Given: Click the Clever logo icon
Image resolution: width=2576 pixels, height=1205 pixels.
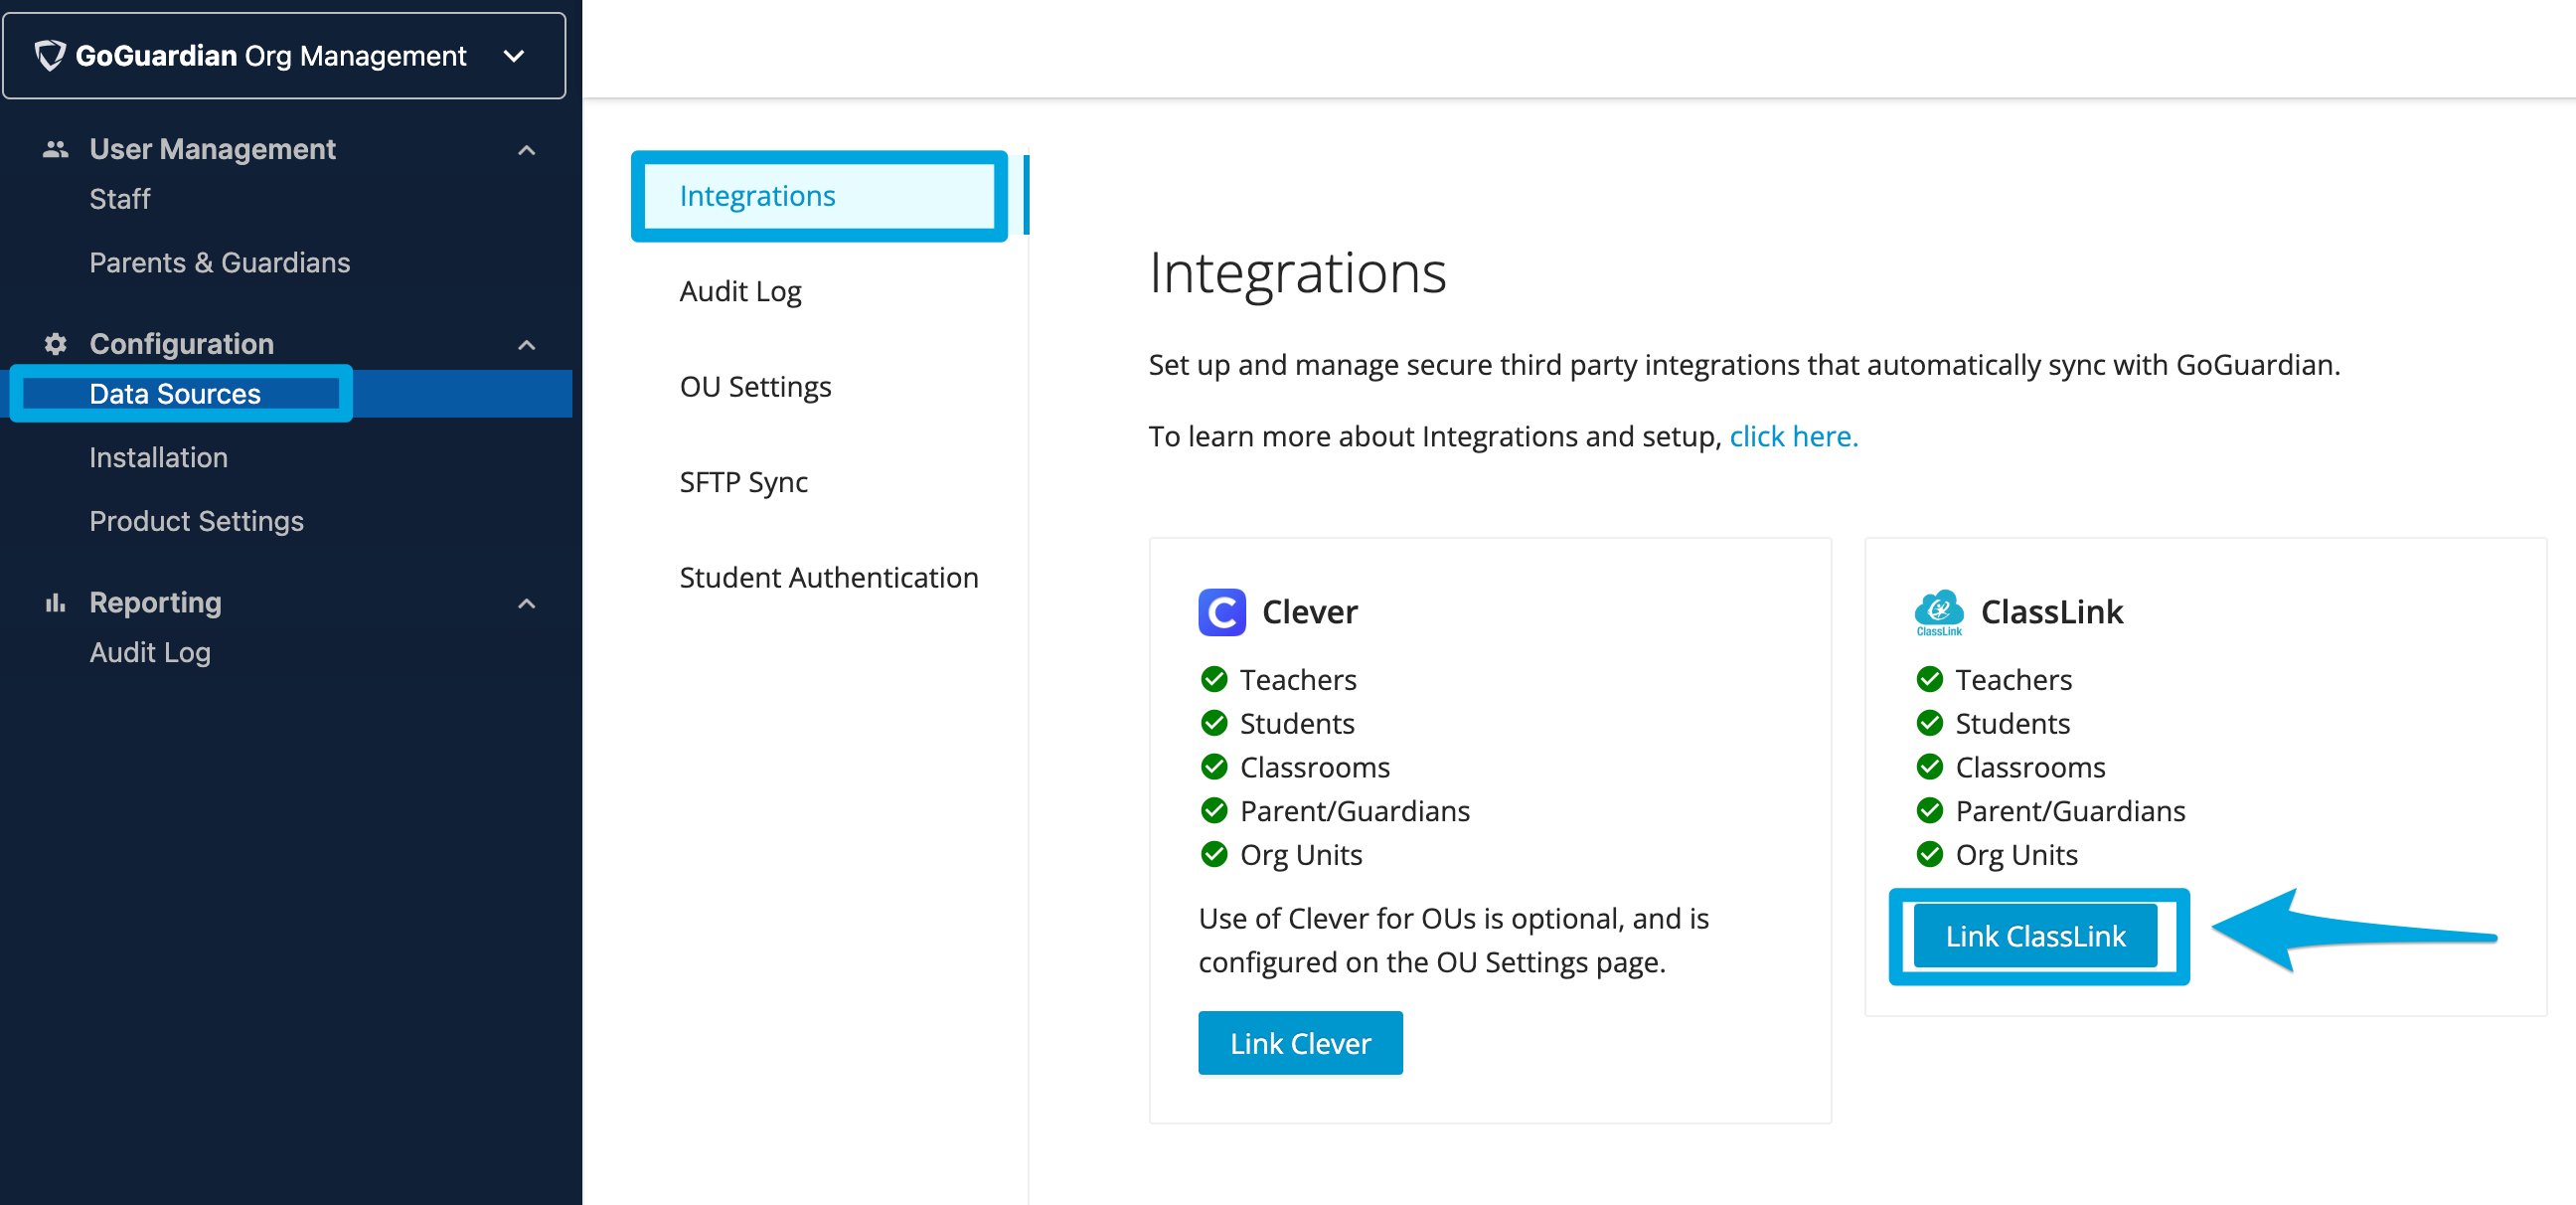Looking at the screenshot, I should pyautogui.click(x=1222, y=612).
